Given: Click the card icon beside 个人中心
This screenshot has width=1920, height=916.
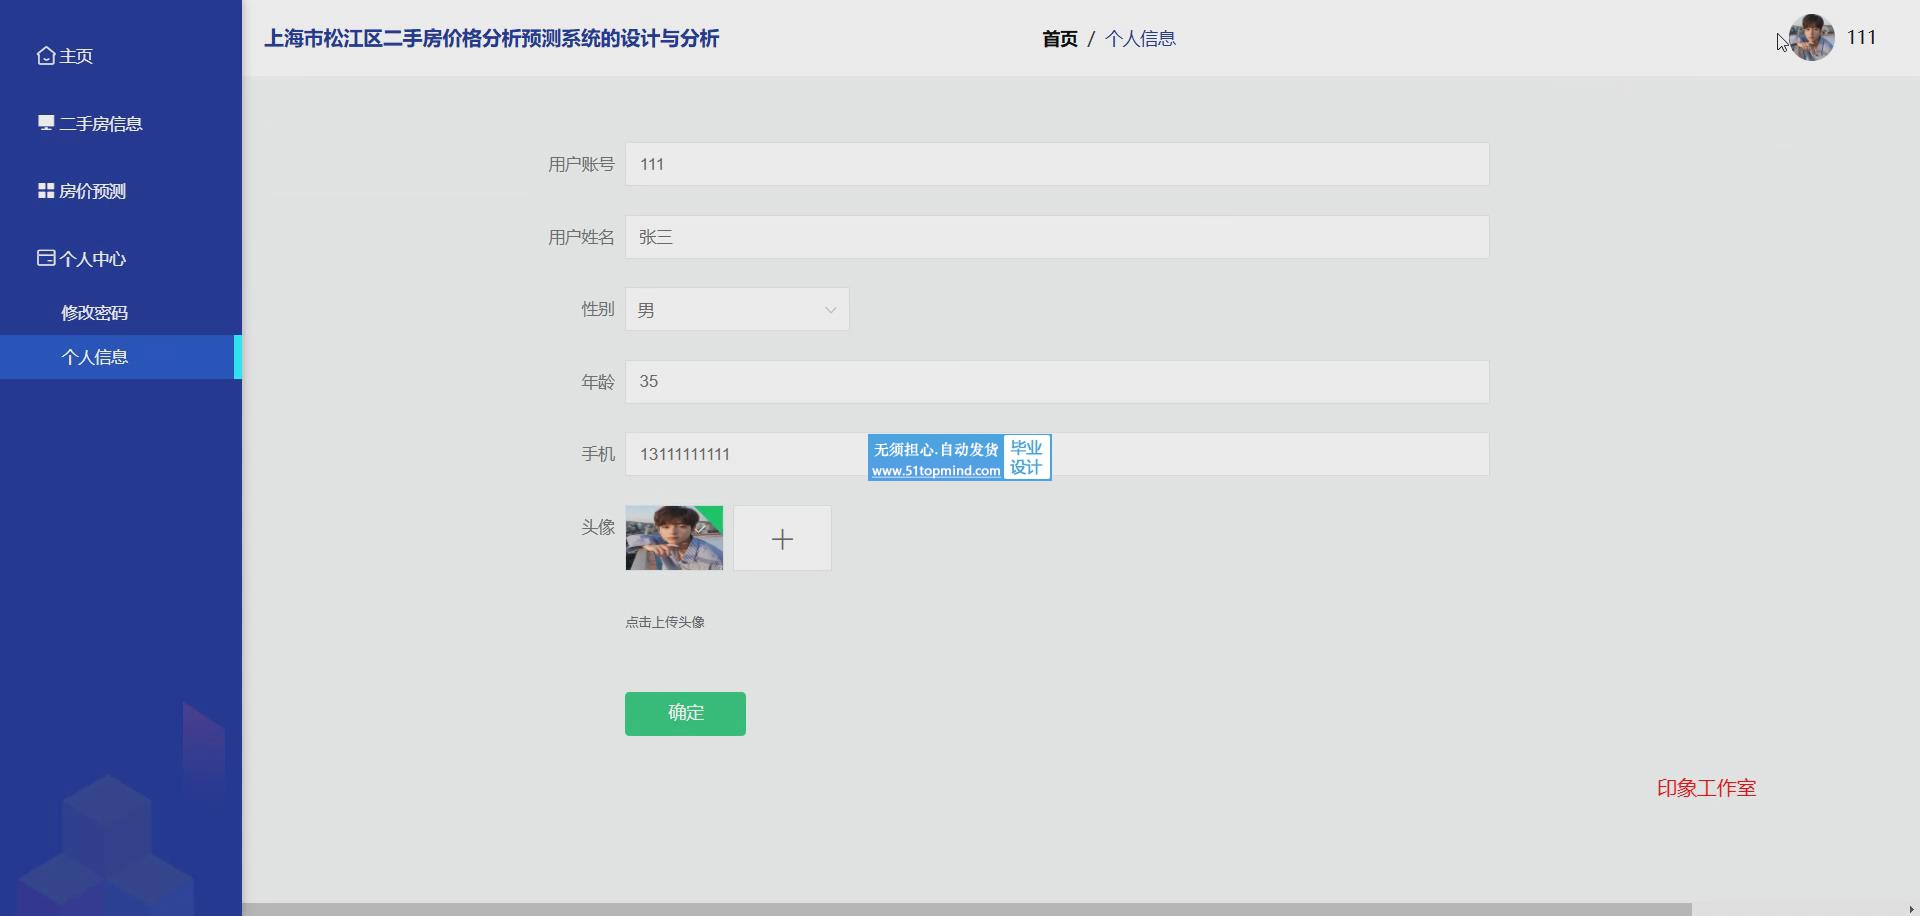Looking at the screenshot, I should click(46, 258).
